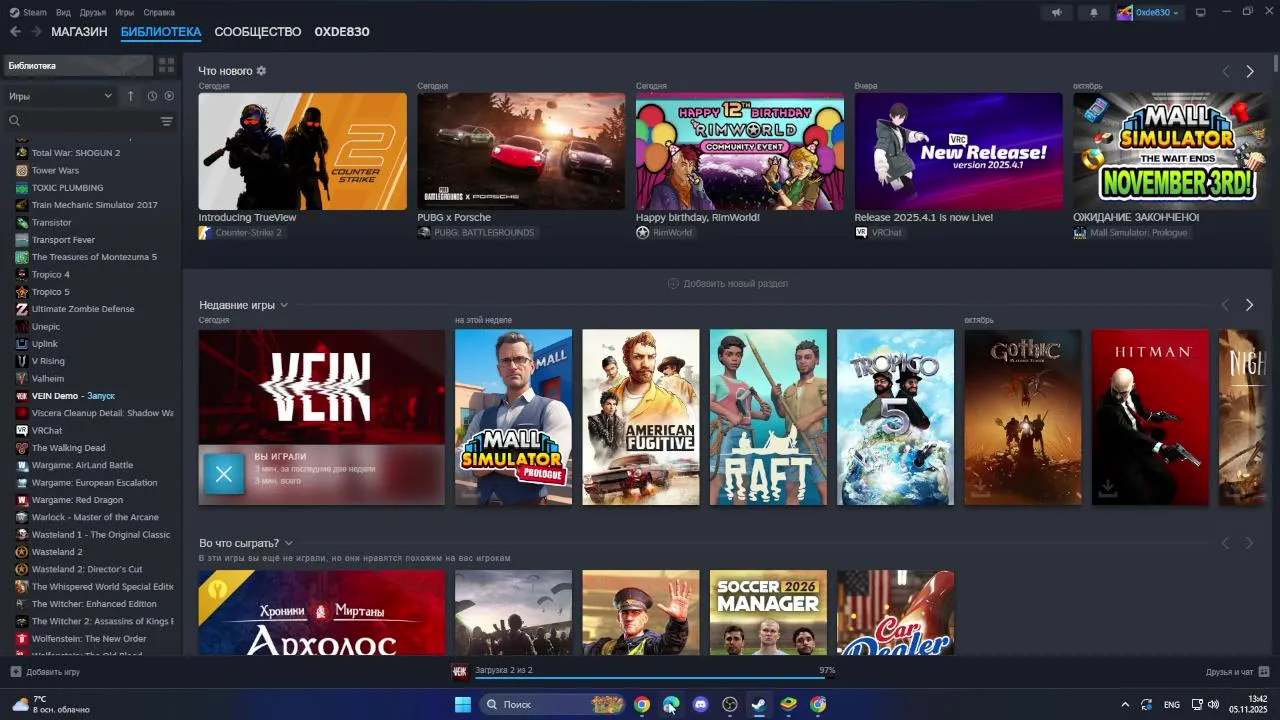Open advanced library filters icon
Viewport: 1280px width, 720px height.
(x=167, y=121)
